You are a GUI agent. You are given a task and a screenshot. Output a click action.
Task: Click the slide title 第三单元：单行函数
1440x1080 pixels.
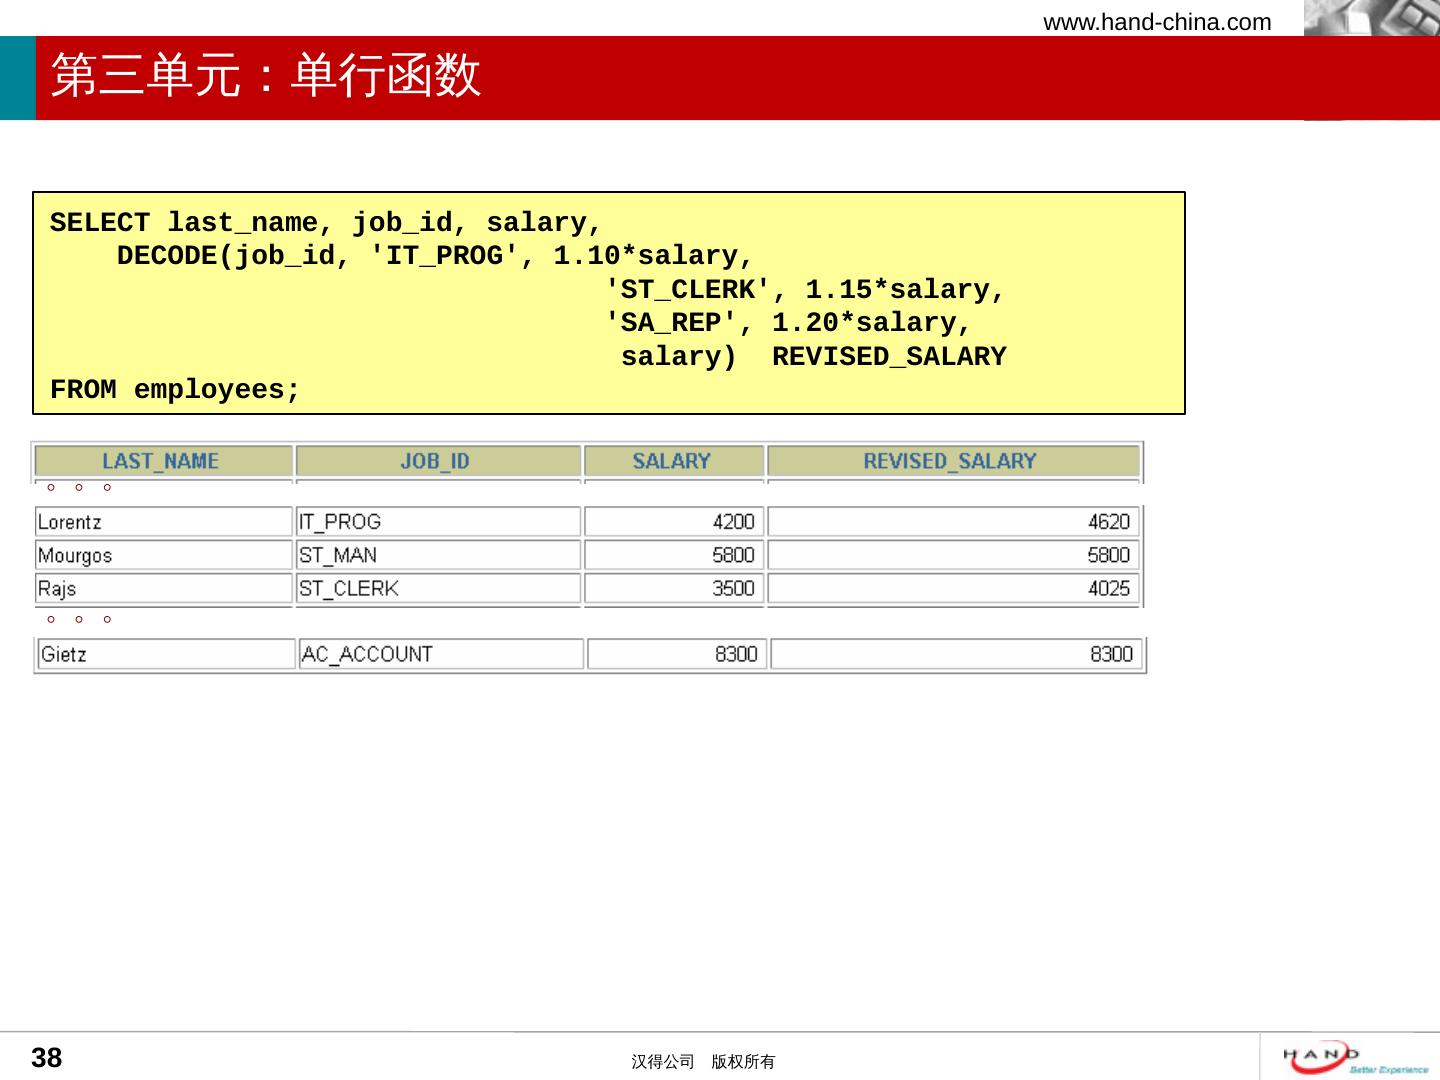tap(266, 76)
